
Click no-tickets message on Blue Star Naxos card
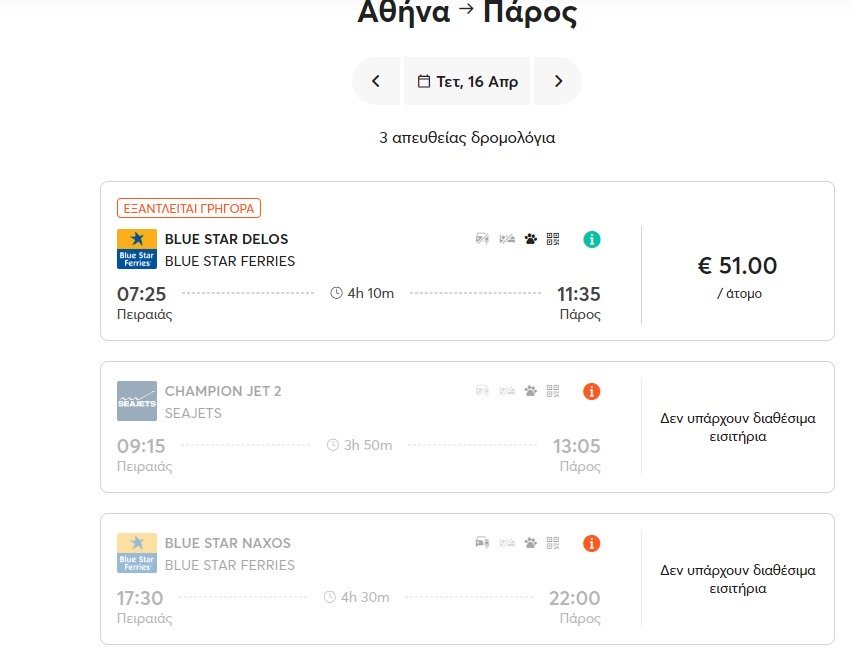[738, 579]
